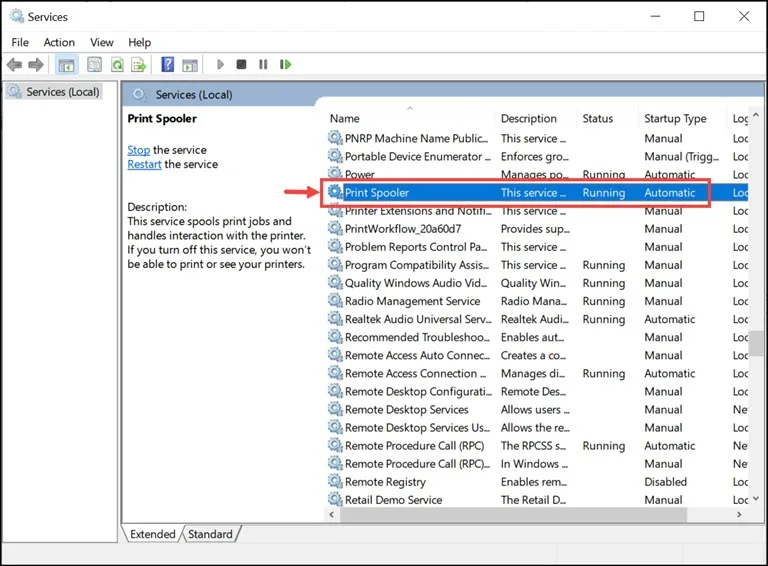
Task: Click the Stop Service square icon
Action: point(241,64)
